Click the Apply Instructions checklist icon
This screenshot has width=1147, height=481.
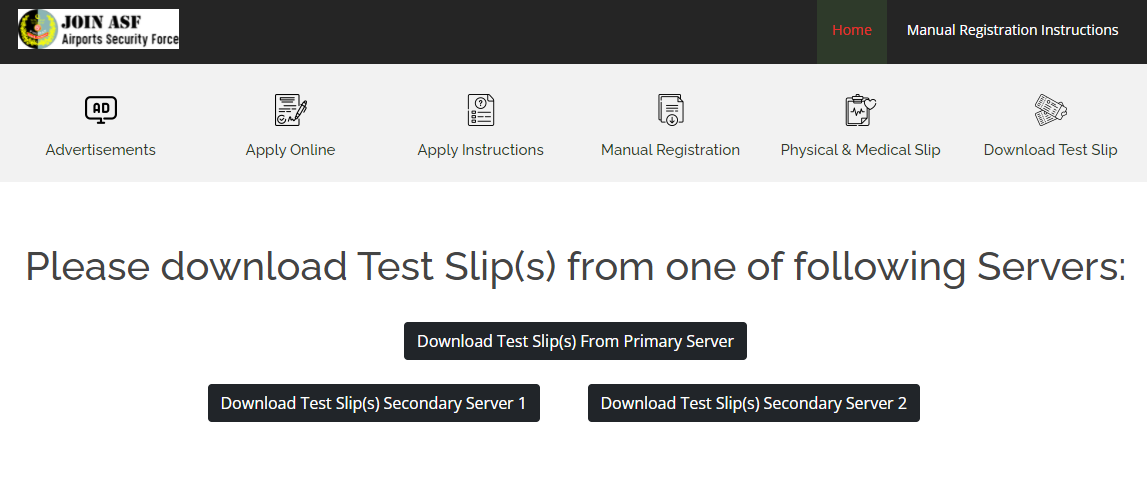481,109
